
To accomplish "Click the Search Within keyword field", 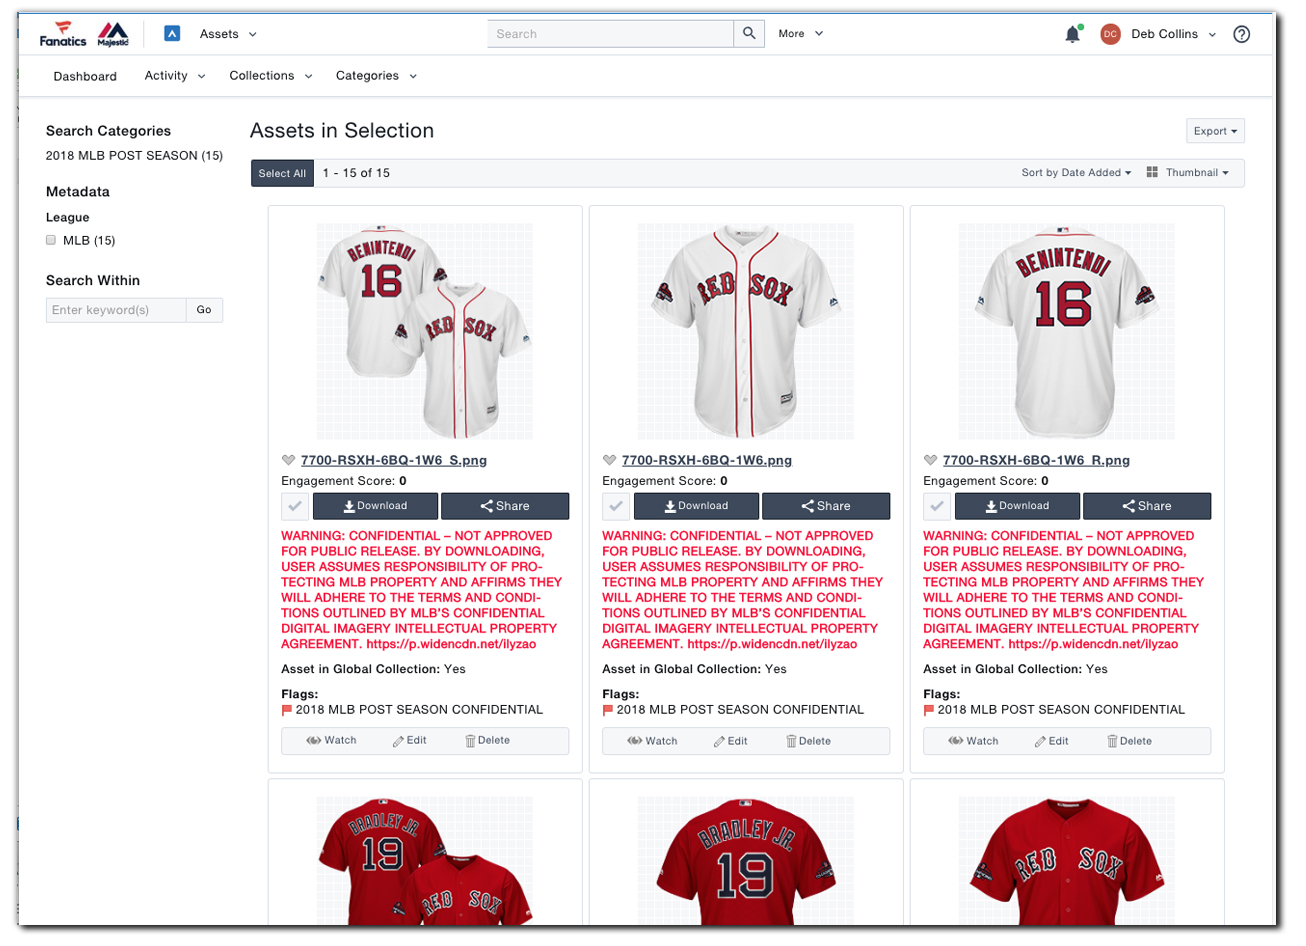I will [x=116, y=310].
